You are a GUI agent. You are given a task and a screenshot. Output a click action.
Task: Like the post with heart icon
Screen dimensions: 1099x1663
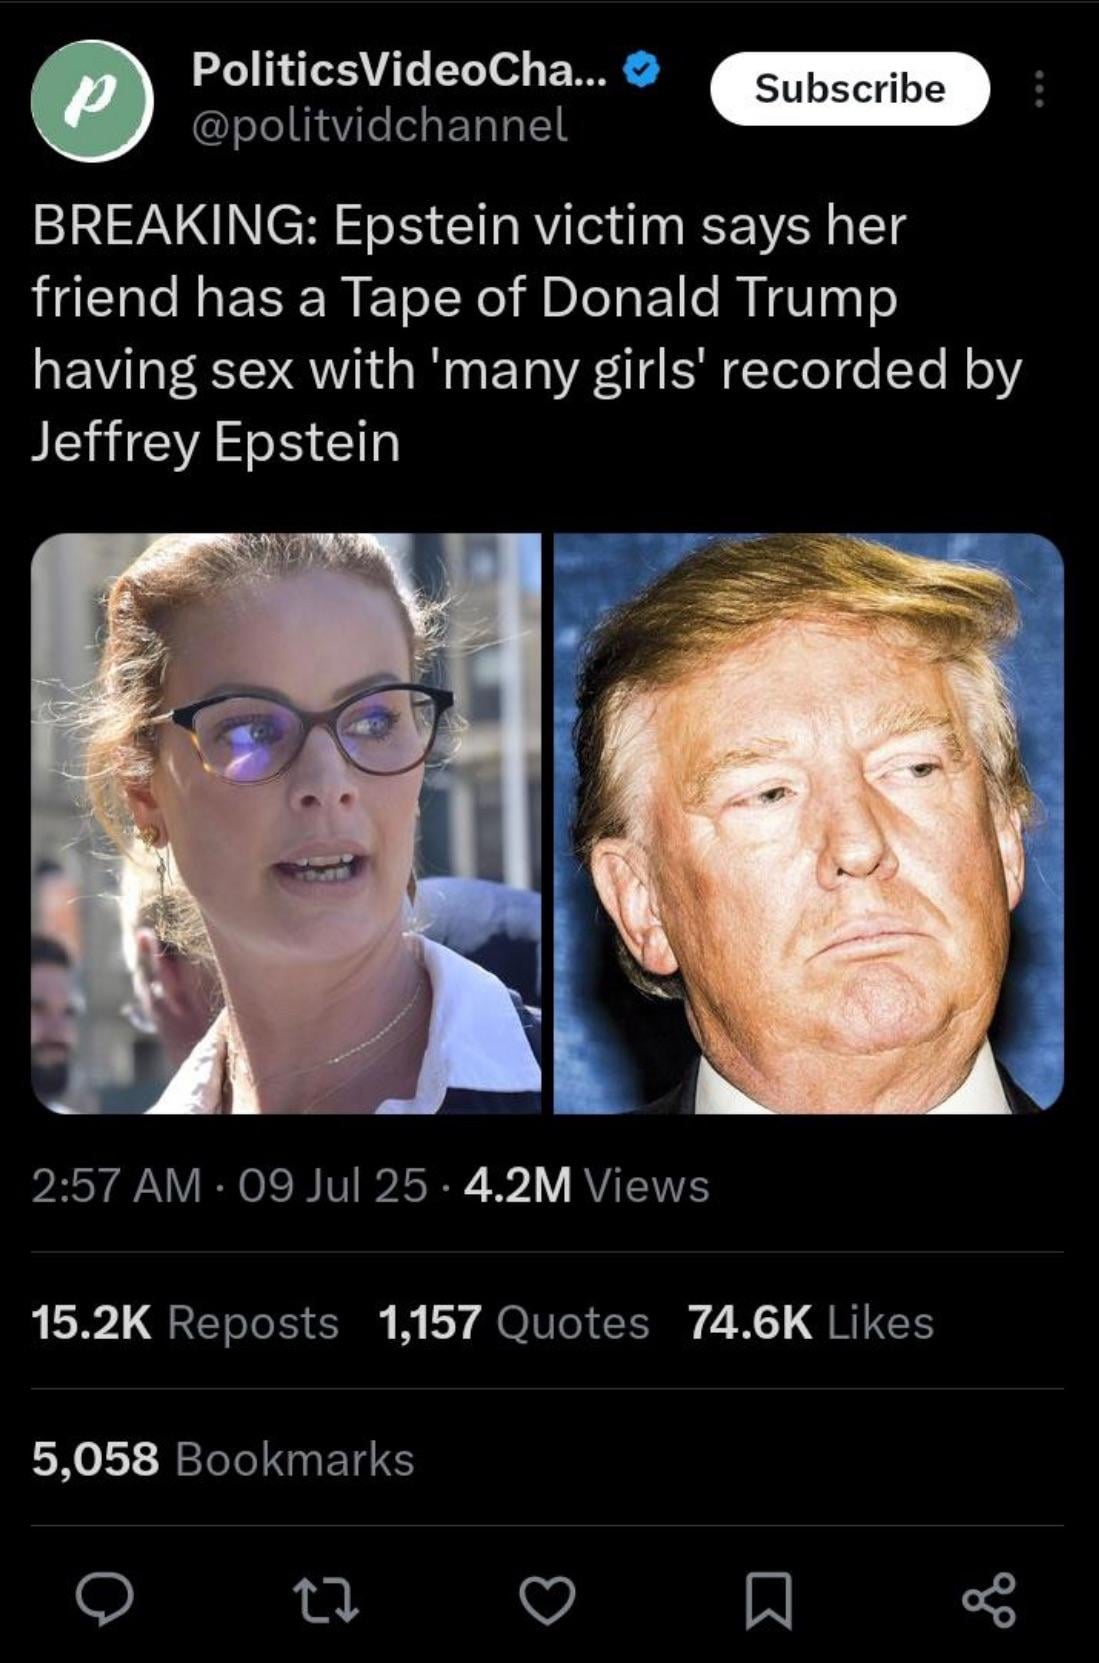(548, 1598)
